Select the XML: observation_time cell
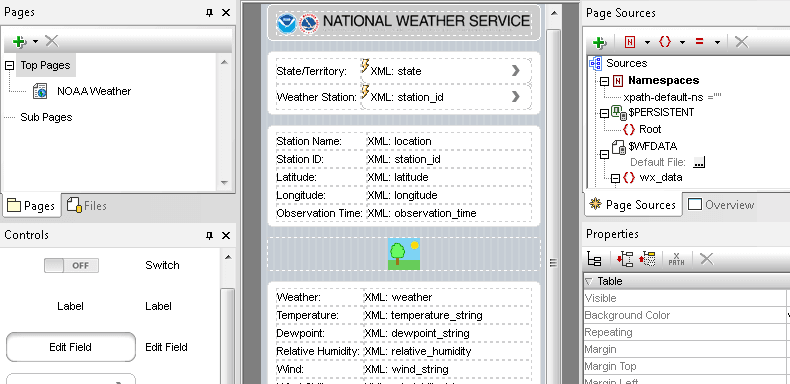 point(448,213)
